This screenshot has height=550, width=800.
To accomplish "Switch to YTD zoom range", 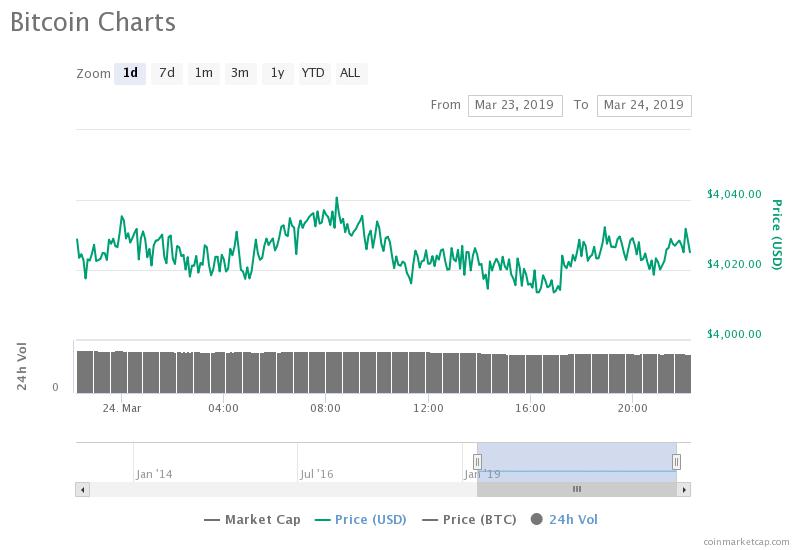I will (x=313, y=73).
